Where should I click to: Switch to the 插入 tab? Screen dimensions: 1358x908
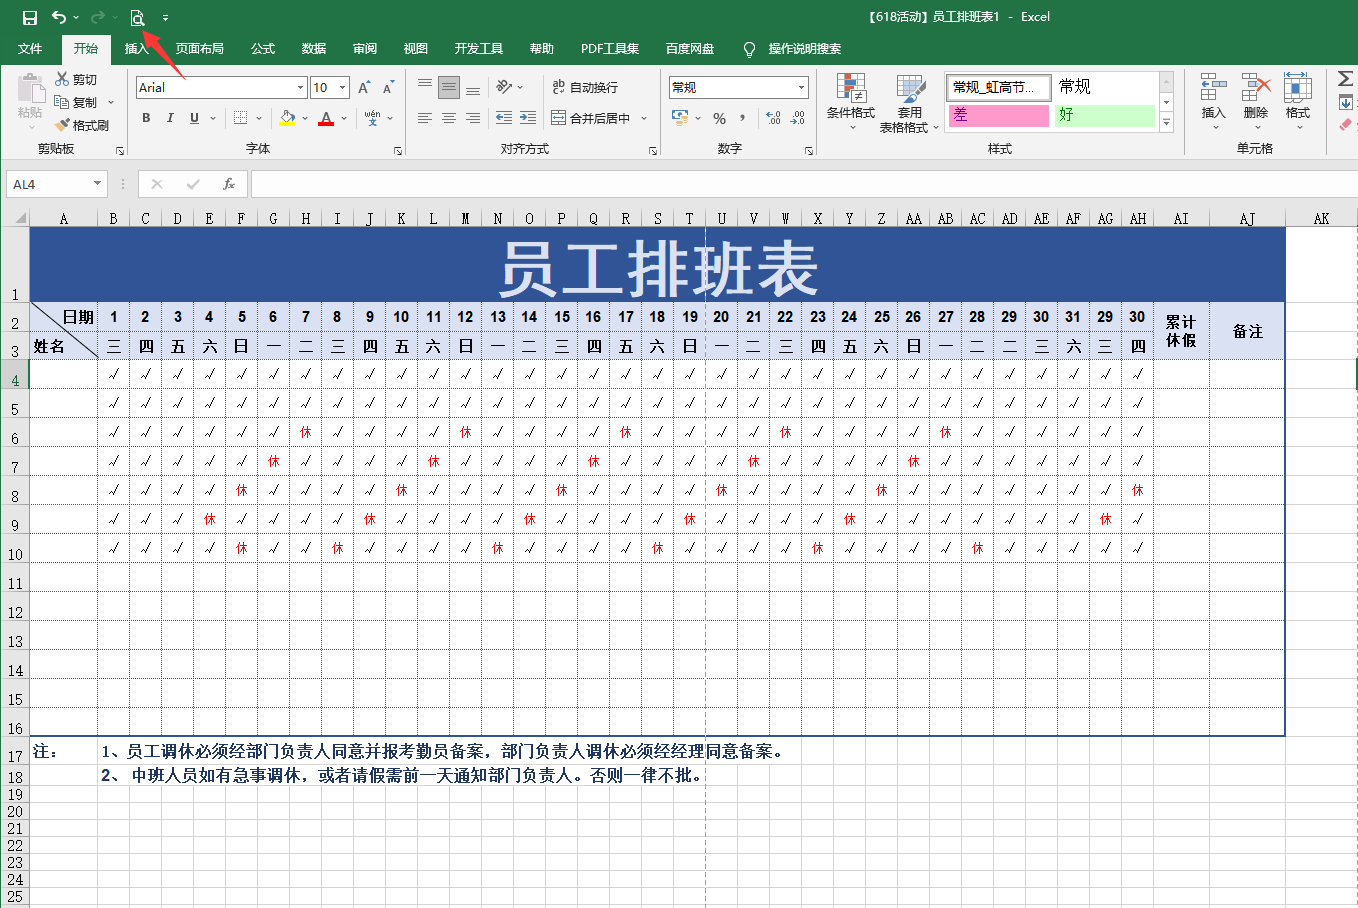pos(136,49)
